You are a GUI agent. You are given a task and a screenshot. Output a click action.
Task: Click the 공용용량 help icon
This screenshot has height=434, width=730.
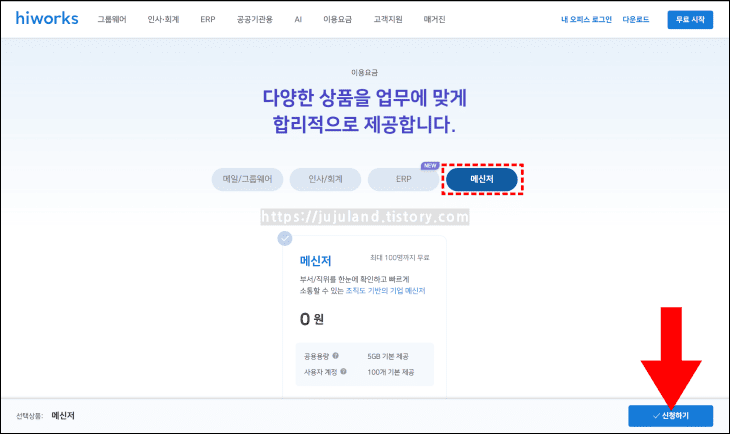tap(336, 356)
